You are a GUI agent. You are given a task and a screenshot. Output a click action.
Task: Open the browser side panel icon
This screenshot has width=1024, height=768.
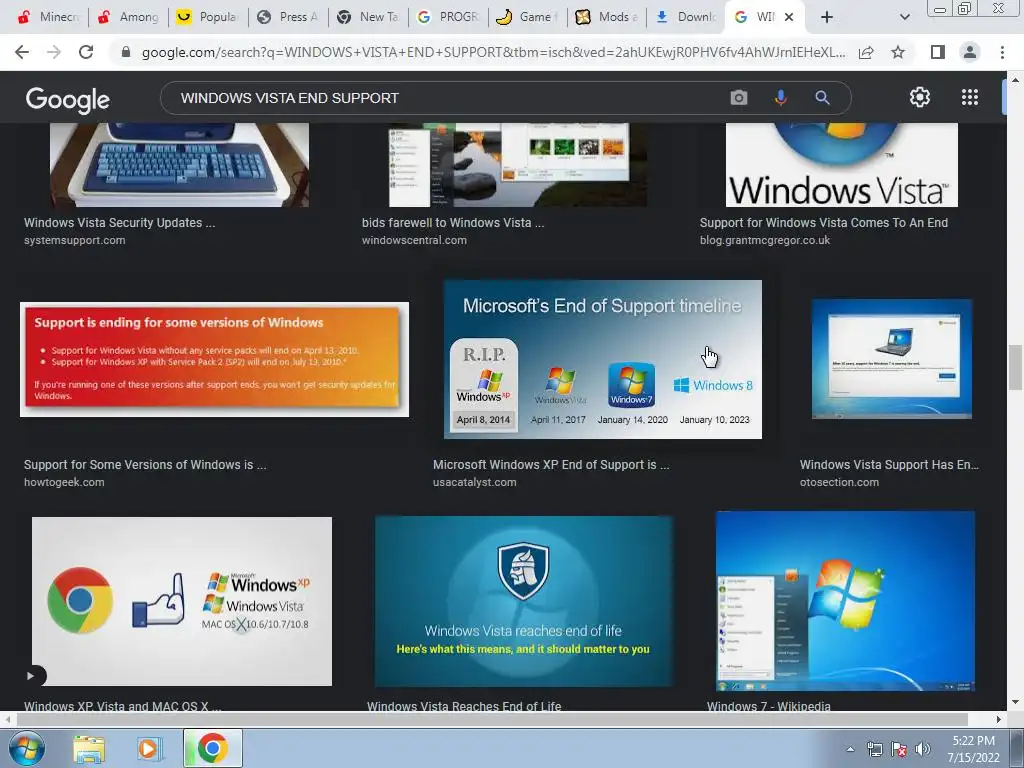[938, 52]
